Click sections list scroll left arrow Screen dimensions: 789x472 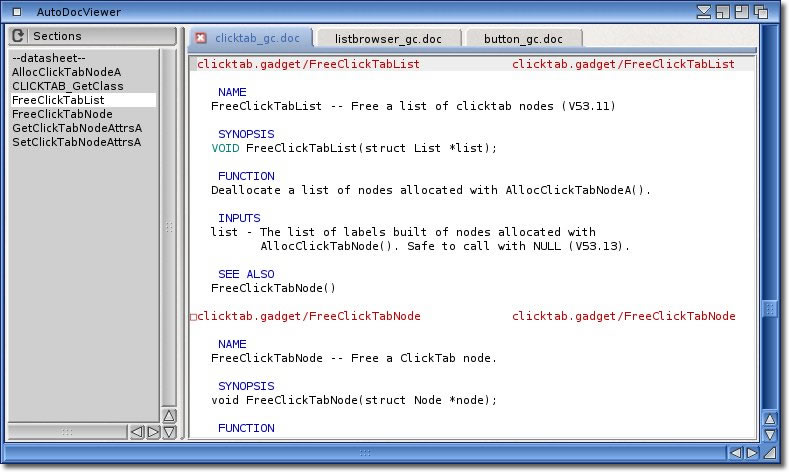[137, 432]
